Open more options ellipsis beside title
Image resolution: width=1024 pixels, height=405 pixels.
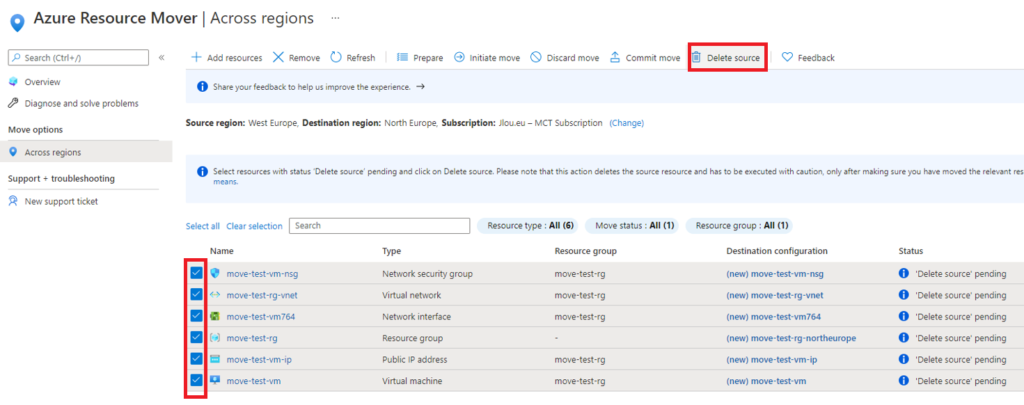335,18
